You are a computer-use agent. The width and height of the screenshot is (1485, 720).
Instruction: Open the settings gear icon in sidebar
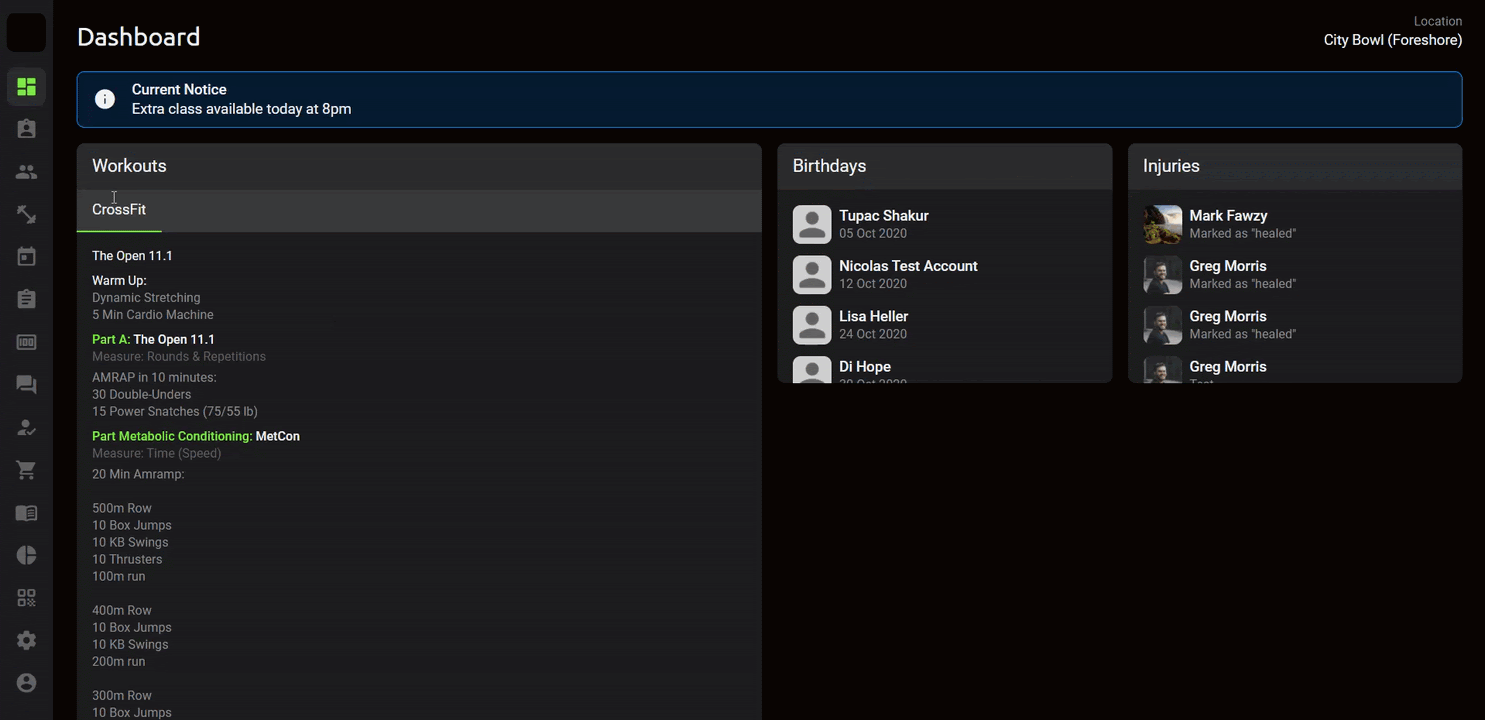coord(26,640)
